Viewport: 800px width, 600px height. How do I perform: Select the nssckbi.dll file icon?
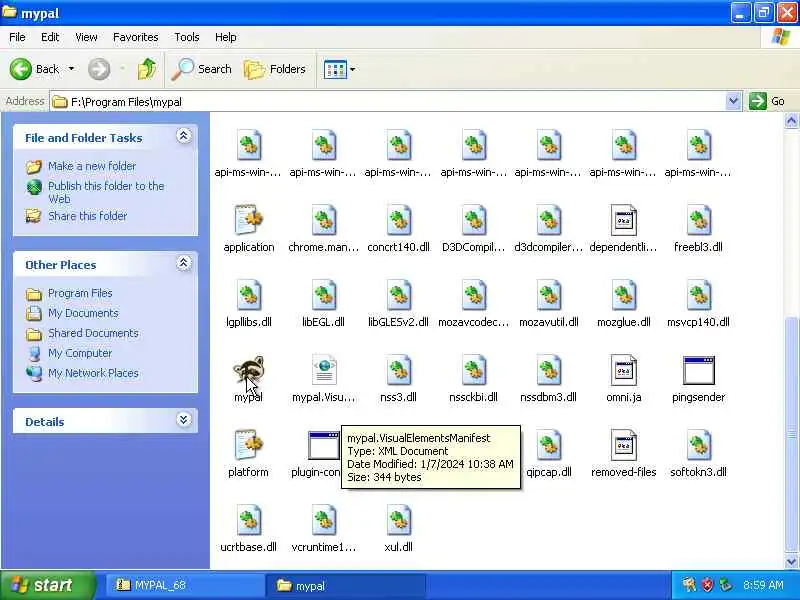(473, 370)
